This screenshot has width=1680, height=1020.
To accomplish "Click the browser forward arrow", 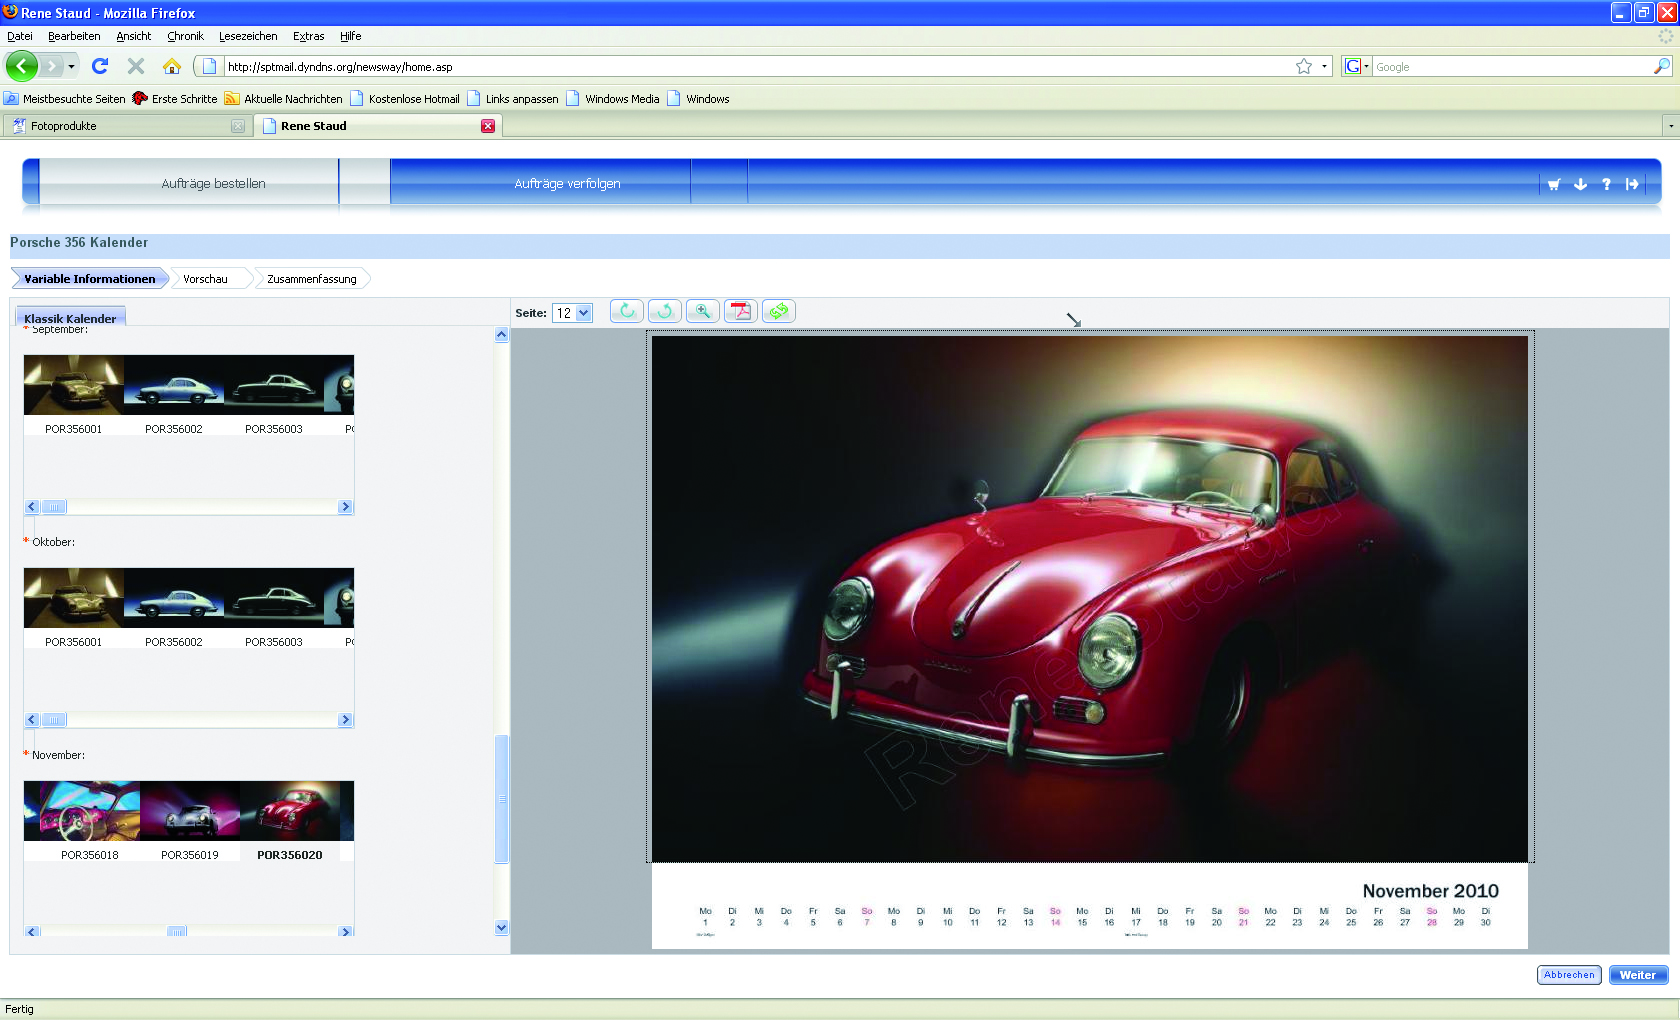I will (x=52, y=66).
